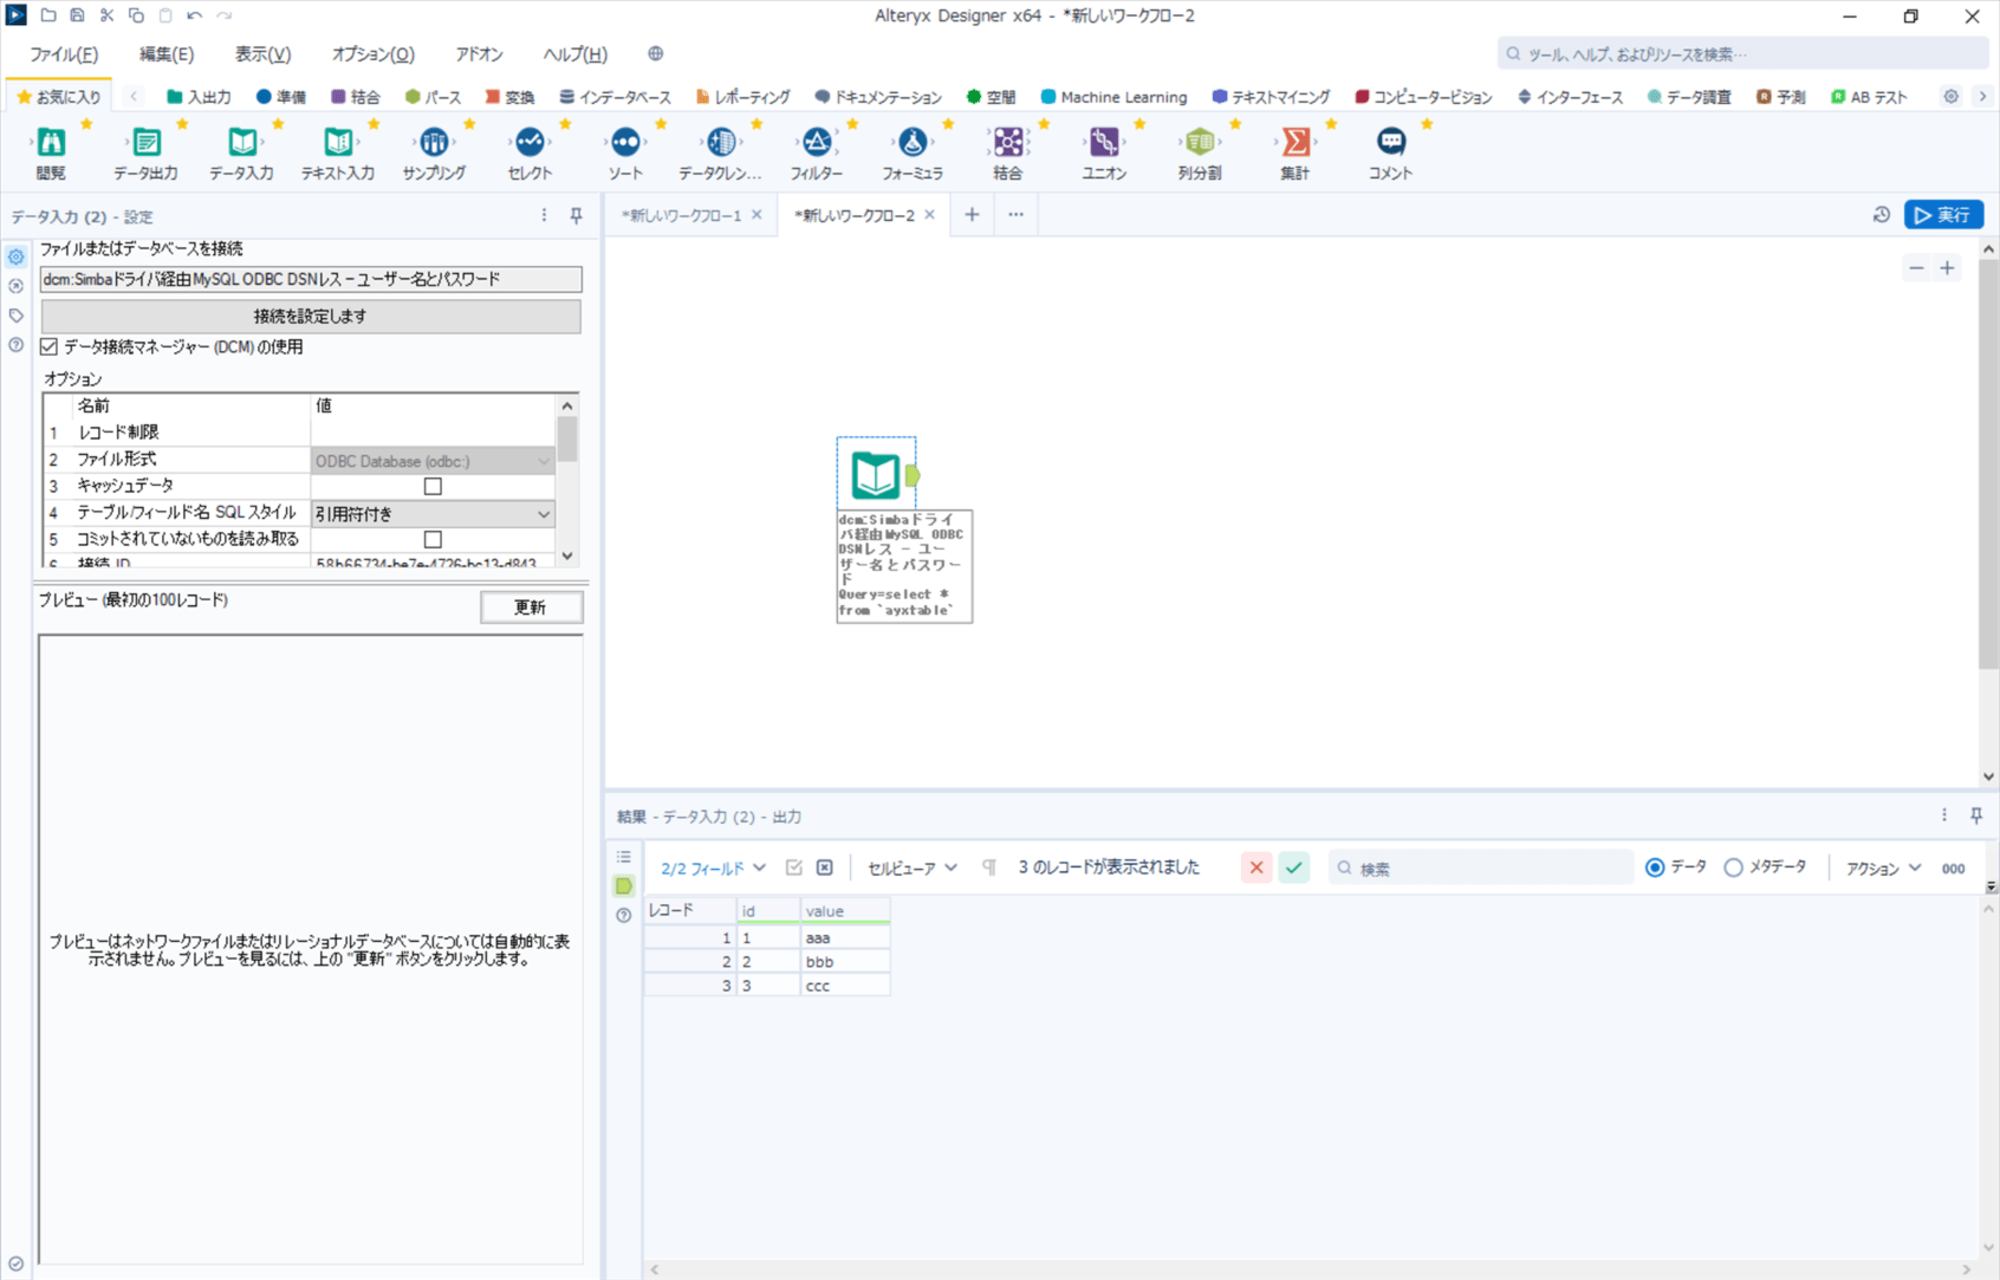The height and width of the screenshot is (1280, 2000).
Task: Click the 更新 preview refresh button
Action: tap(531, 607)
